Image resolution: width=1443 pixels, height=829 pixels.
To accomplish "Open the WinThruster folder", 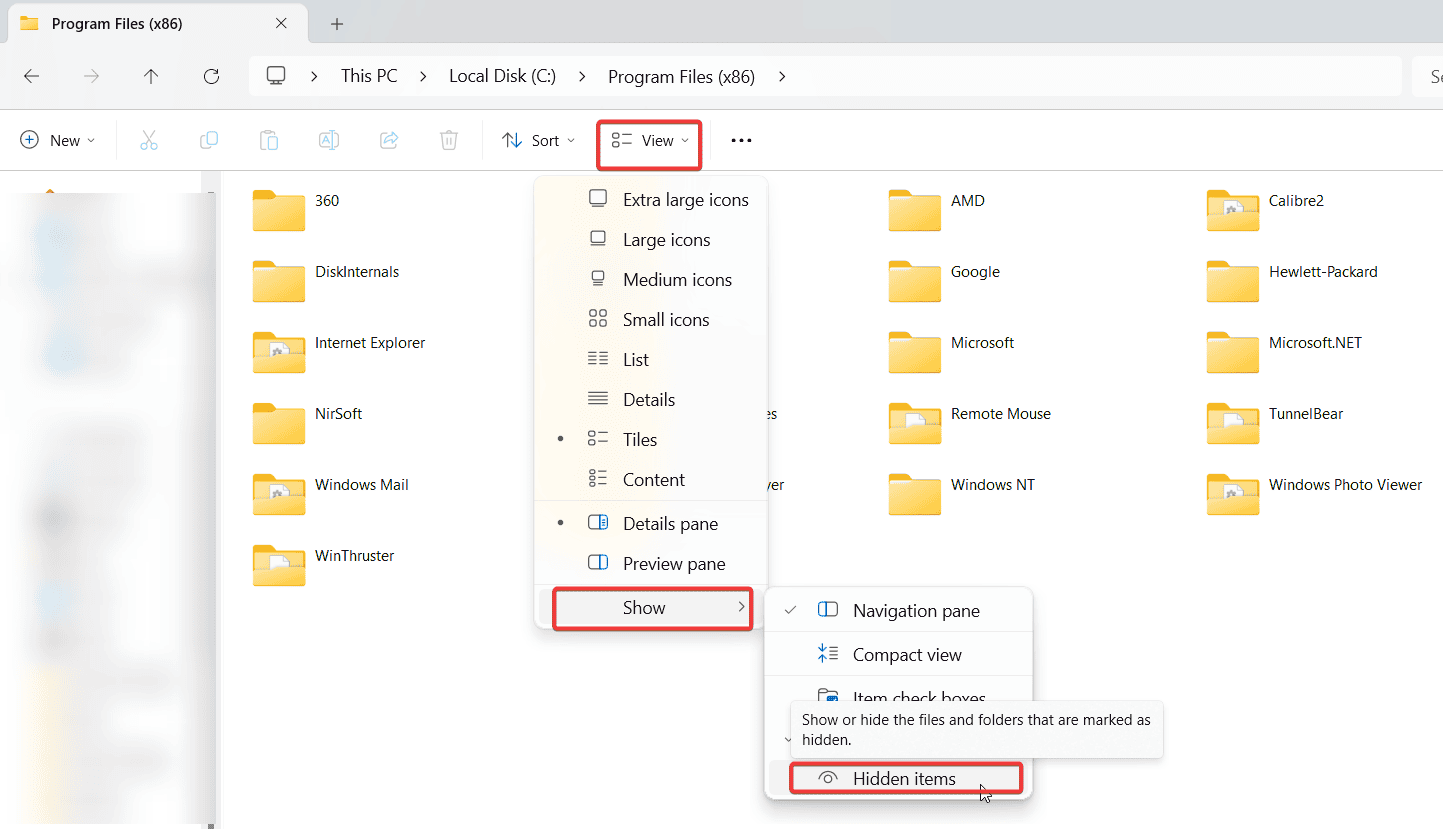I will [324, 565].
